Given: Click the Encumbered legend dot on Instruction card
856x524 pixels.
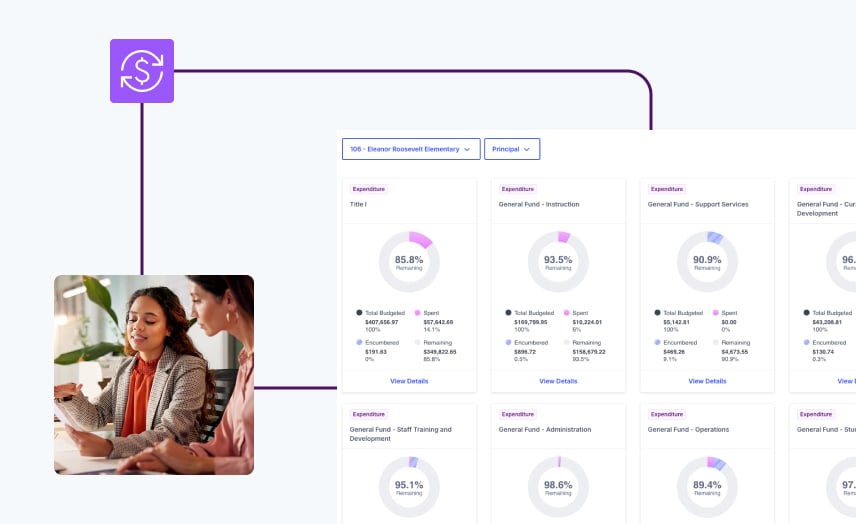Looking at the screenshot, I should 508,342.
